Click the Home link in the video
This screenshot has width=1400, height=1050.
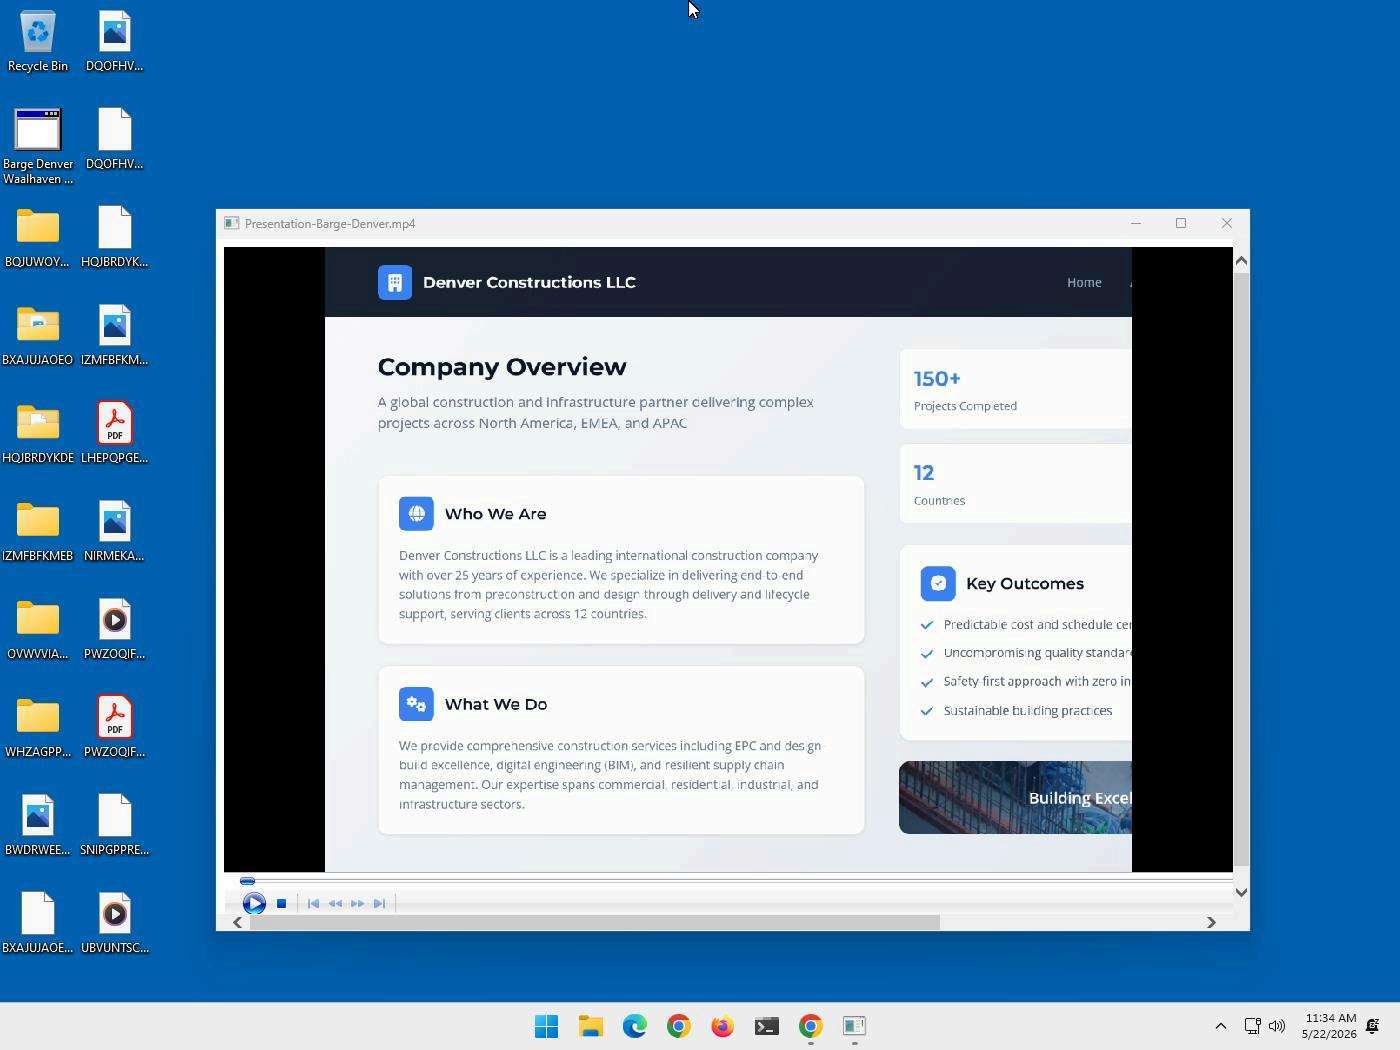[1084, 282]
